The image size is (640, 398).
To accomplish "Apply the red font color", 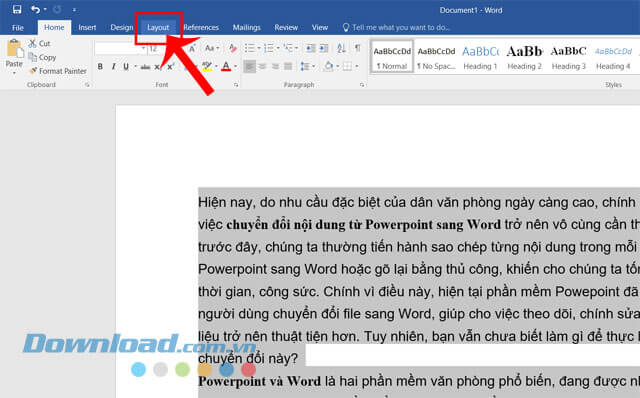I will click(226, 67).
